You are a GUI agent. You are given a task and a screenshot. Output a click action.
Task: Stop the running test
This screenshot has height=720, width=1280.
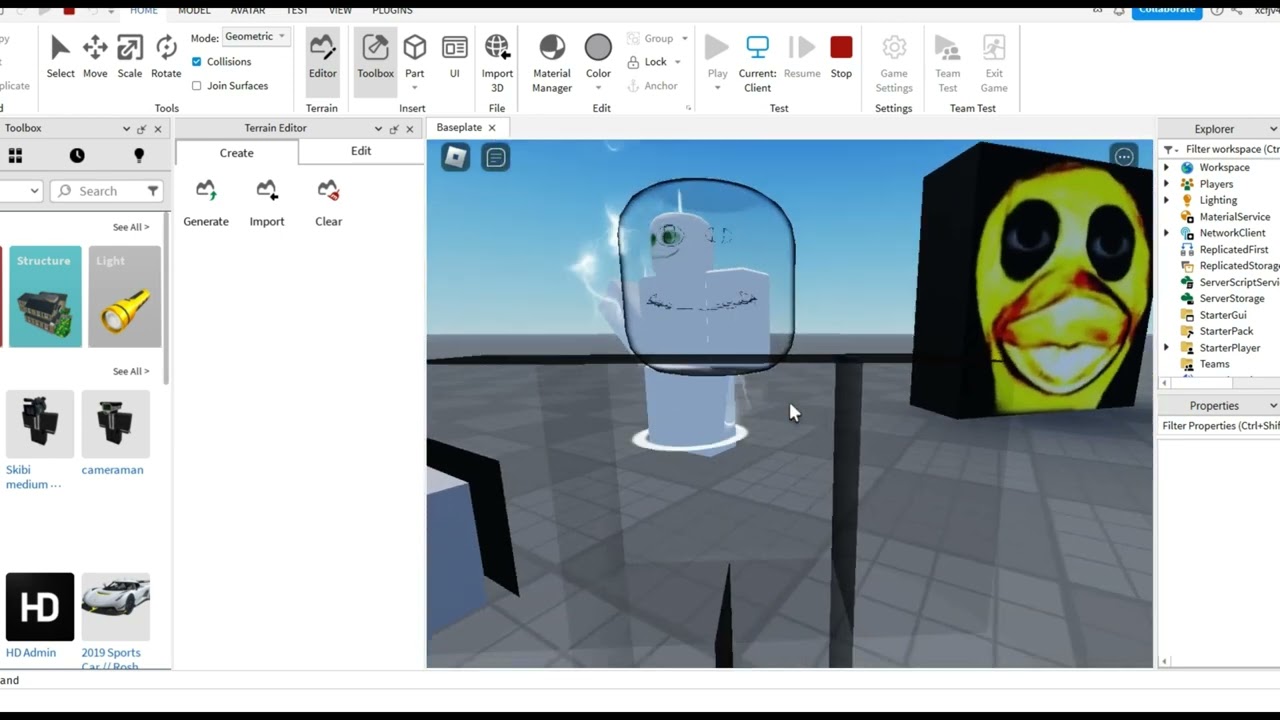click(x=841, y=57)
